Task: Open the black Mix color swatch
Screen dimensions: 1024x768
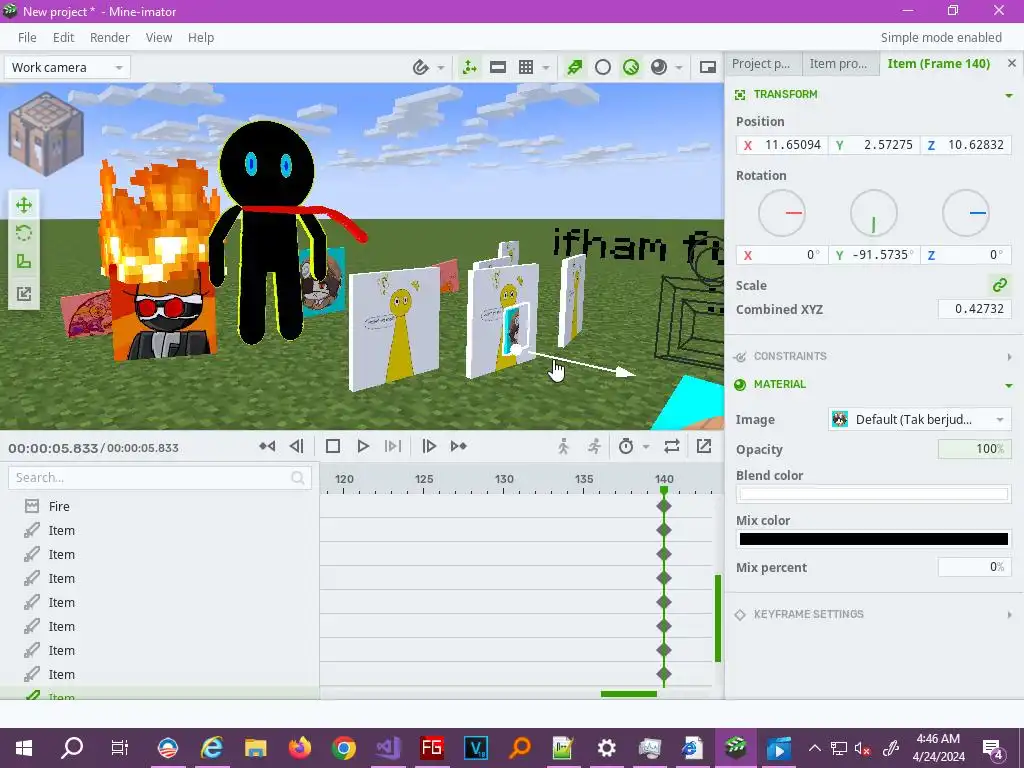Action: (x=874, y=539)
